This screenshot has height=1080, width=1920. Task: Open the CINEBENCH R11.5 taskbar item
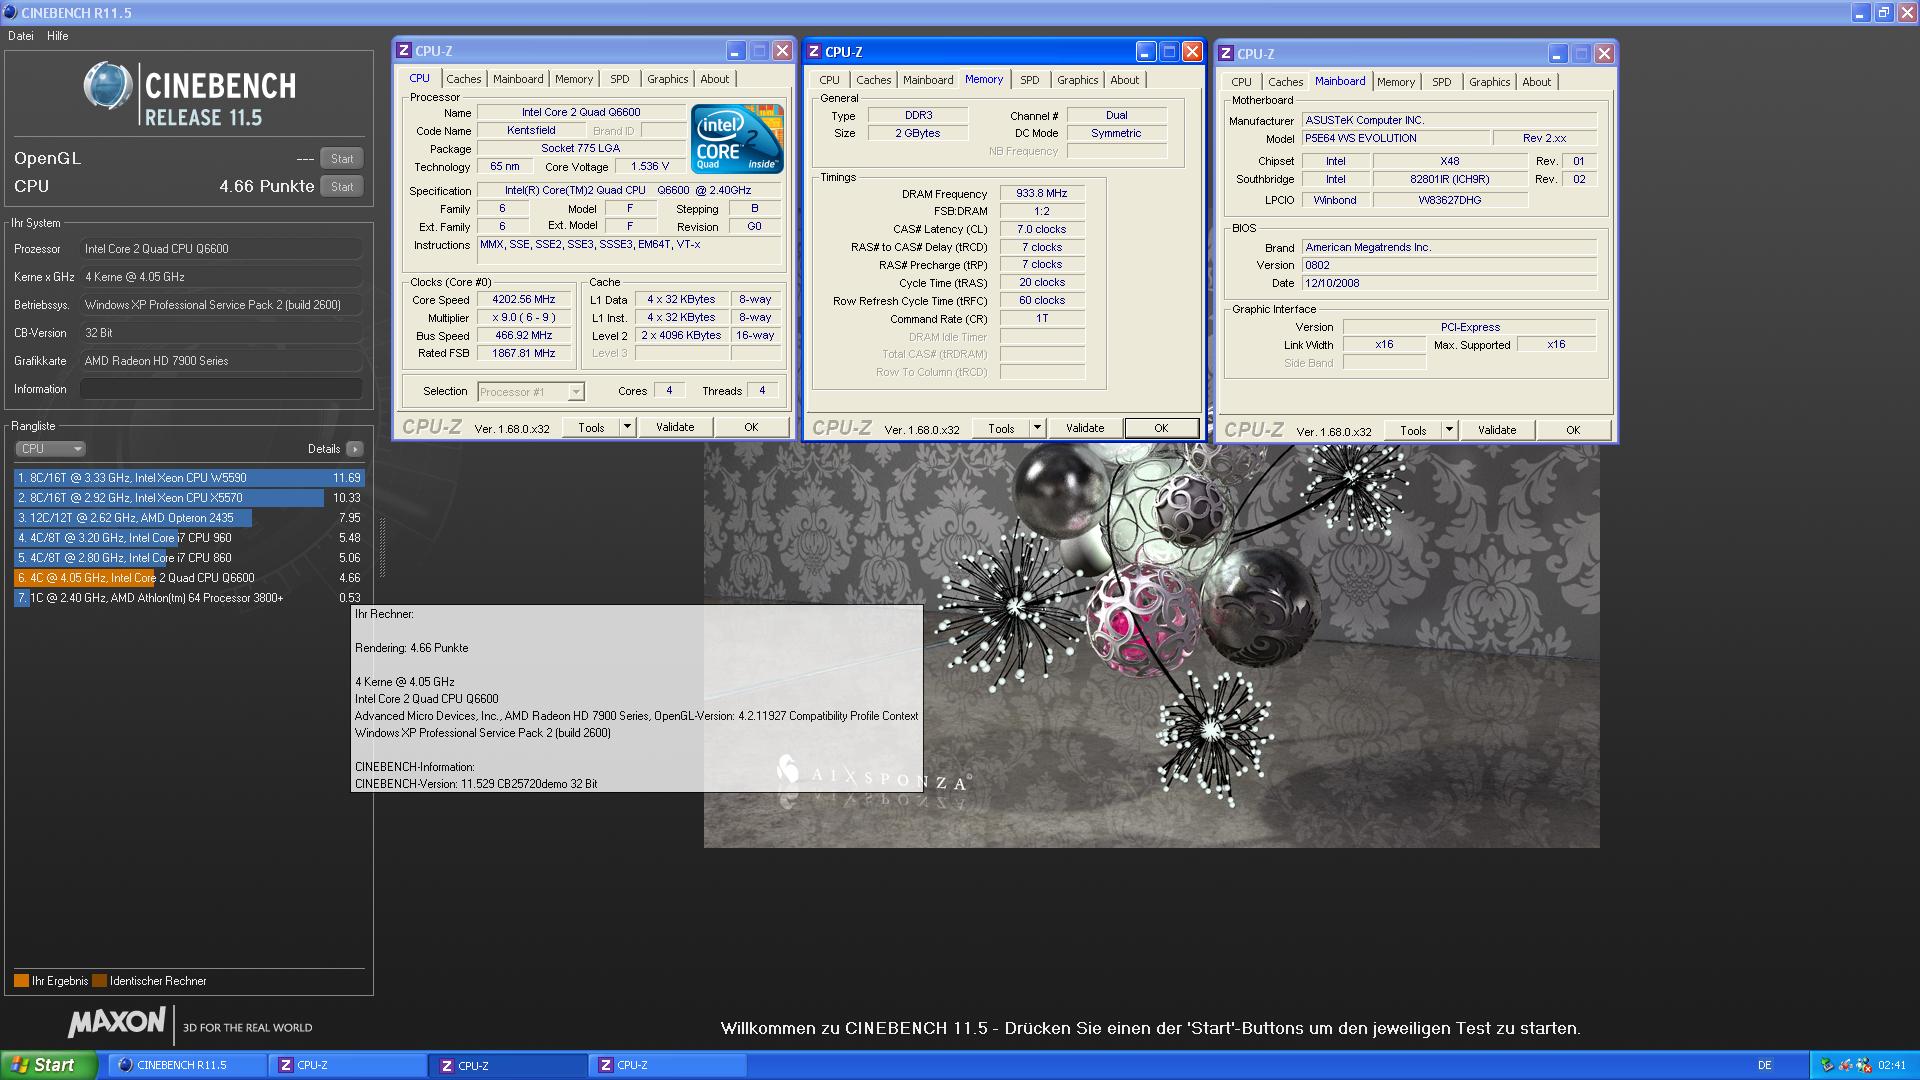tap(187, 1065)
